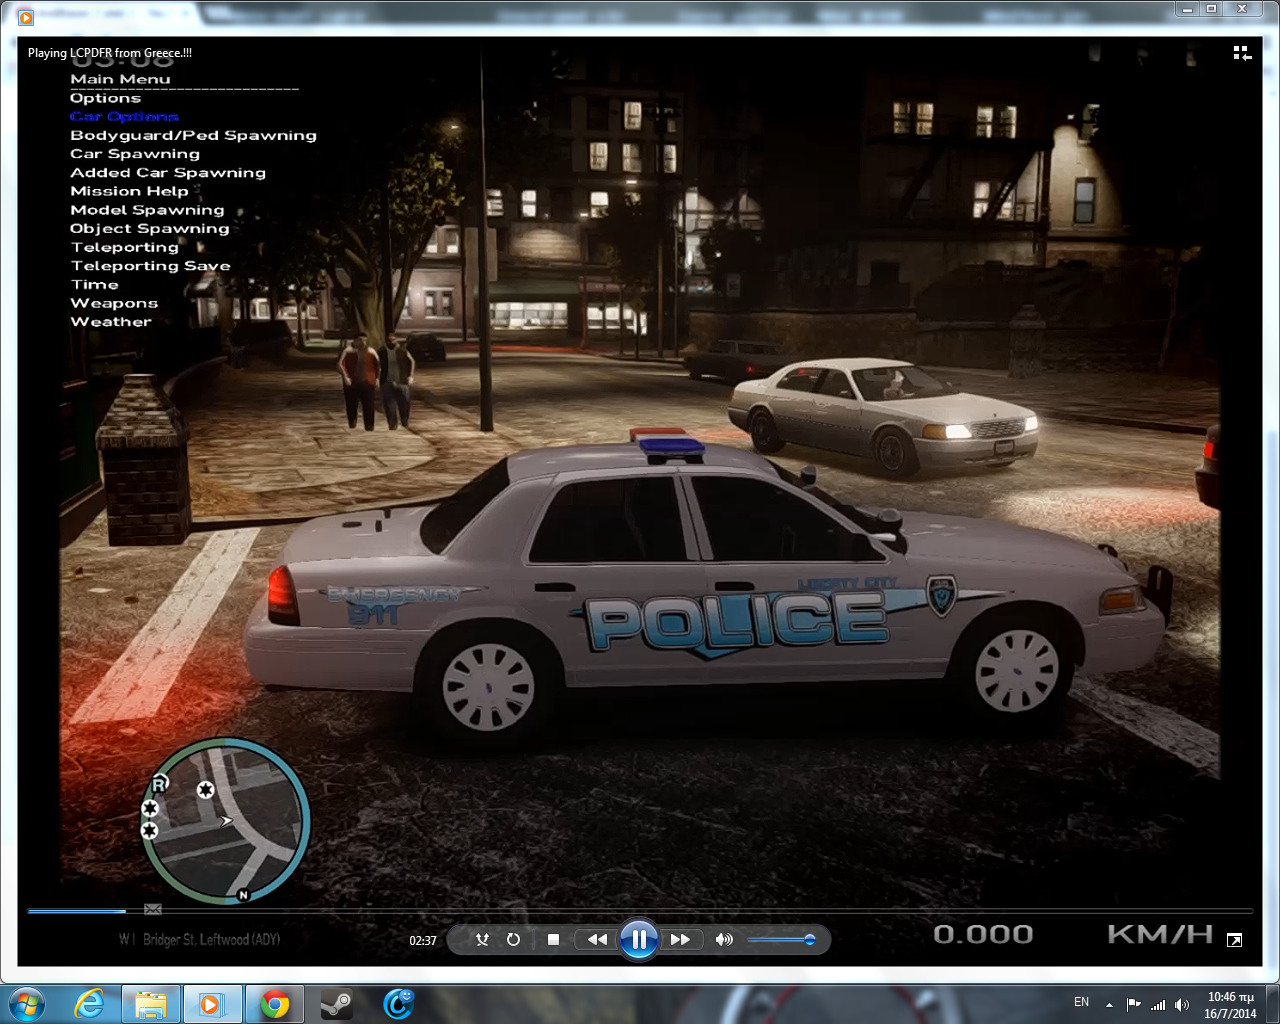The width and height of the screenshot is (1280, 1024).
Task: Click the elapsed time 02:37 display
Action: 423,940
